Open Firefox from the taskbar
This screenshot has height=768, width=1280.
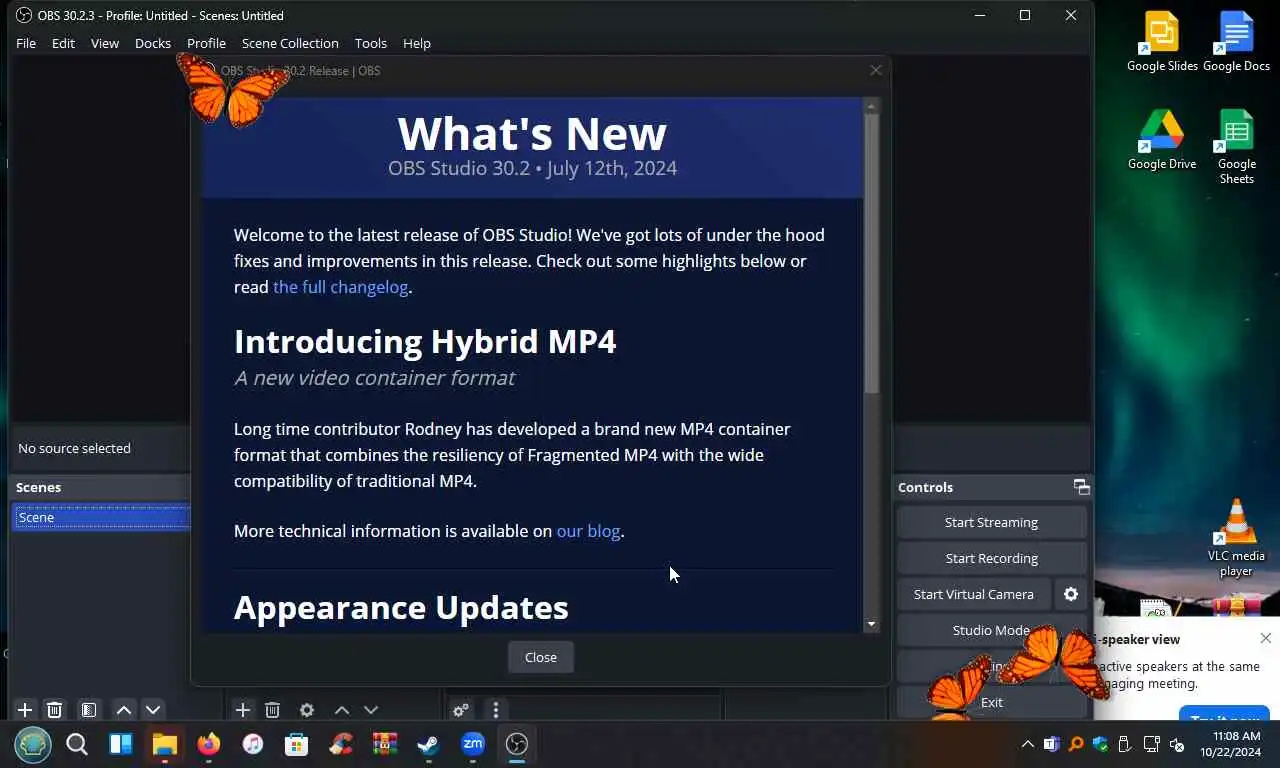point(209,744)
